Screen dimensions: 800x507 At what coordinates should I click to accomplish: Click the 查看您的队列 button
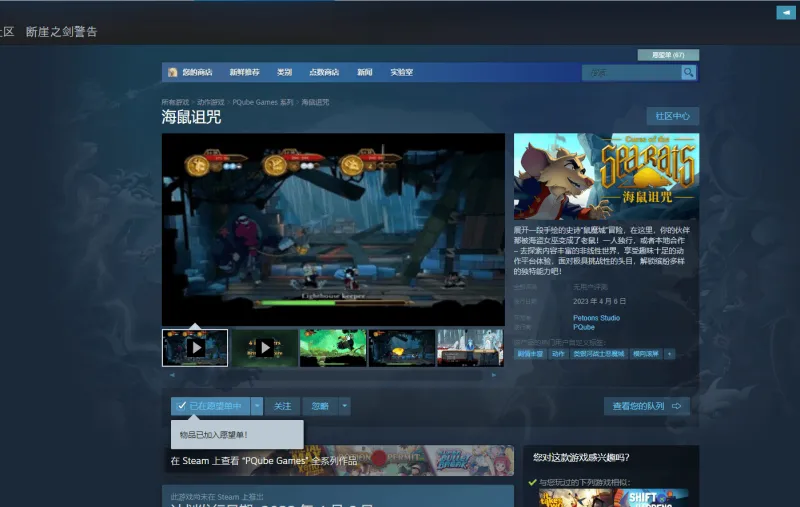pos(646,406)
